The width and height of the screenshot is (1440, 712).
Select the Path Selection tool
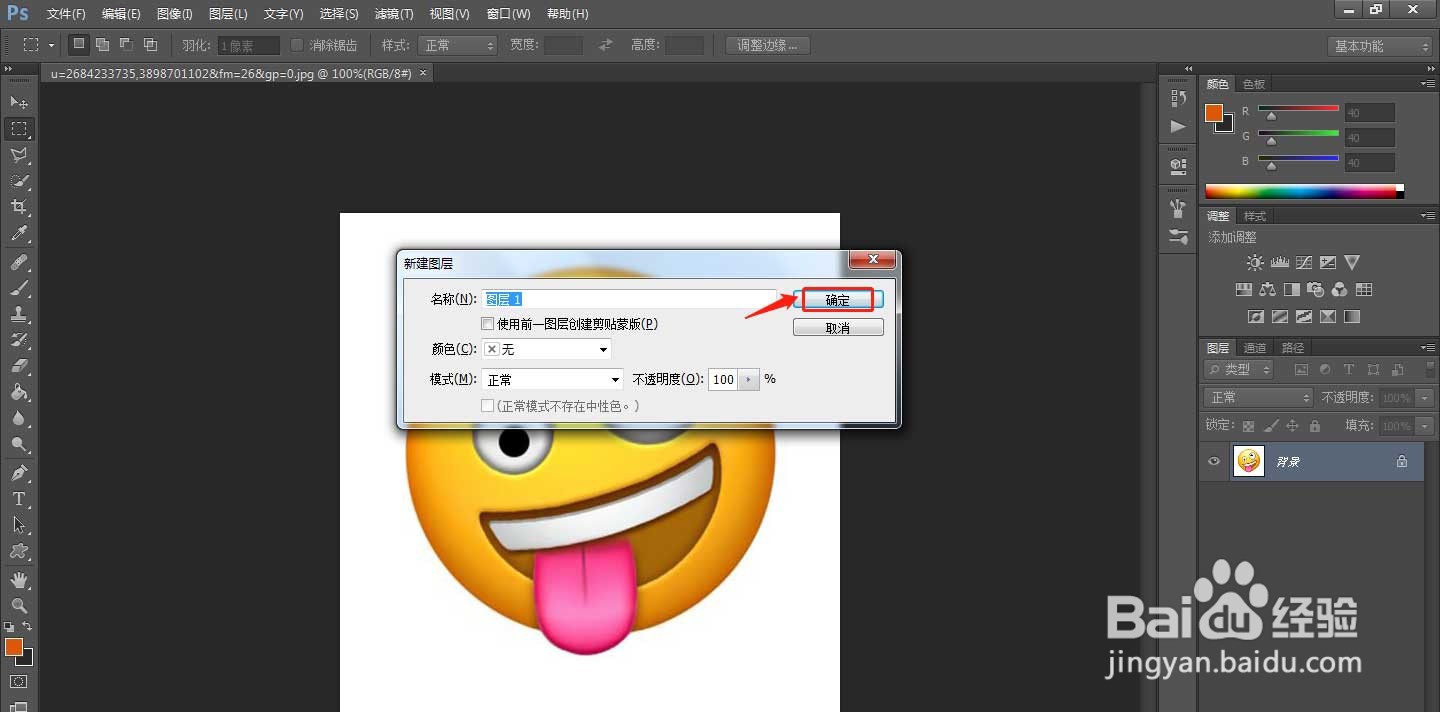(x=19, y=524)
